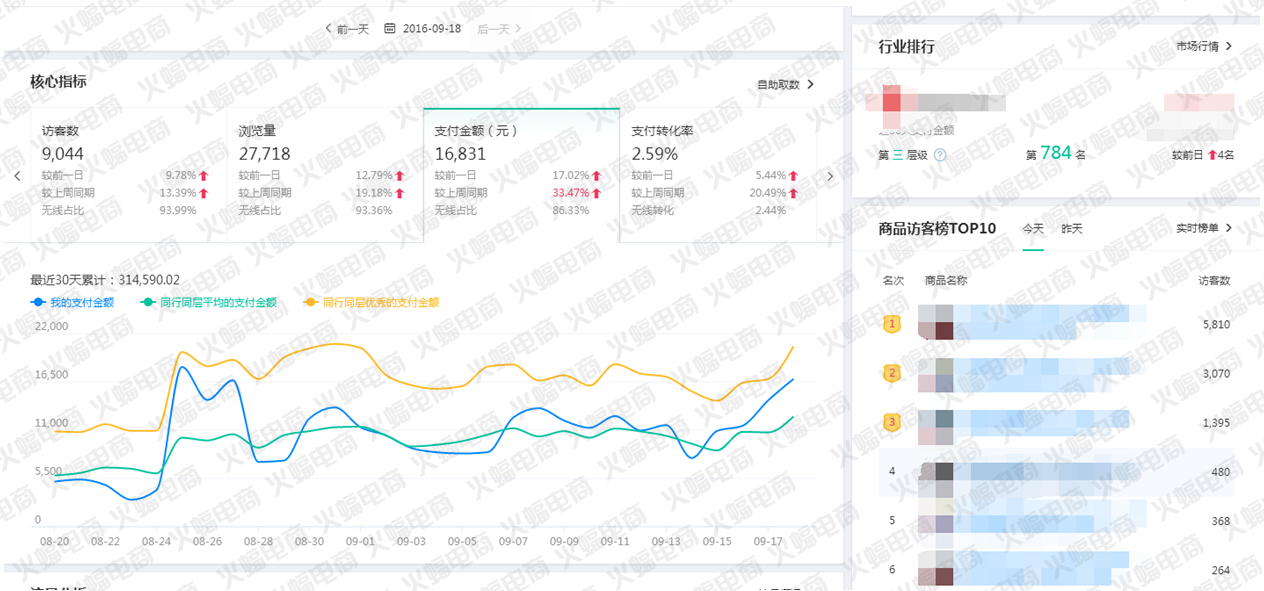Click the help icon next to 第三层级

pos(940,155)
